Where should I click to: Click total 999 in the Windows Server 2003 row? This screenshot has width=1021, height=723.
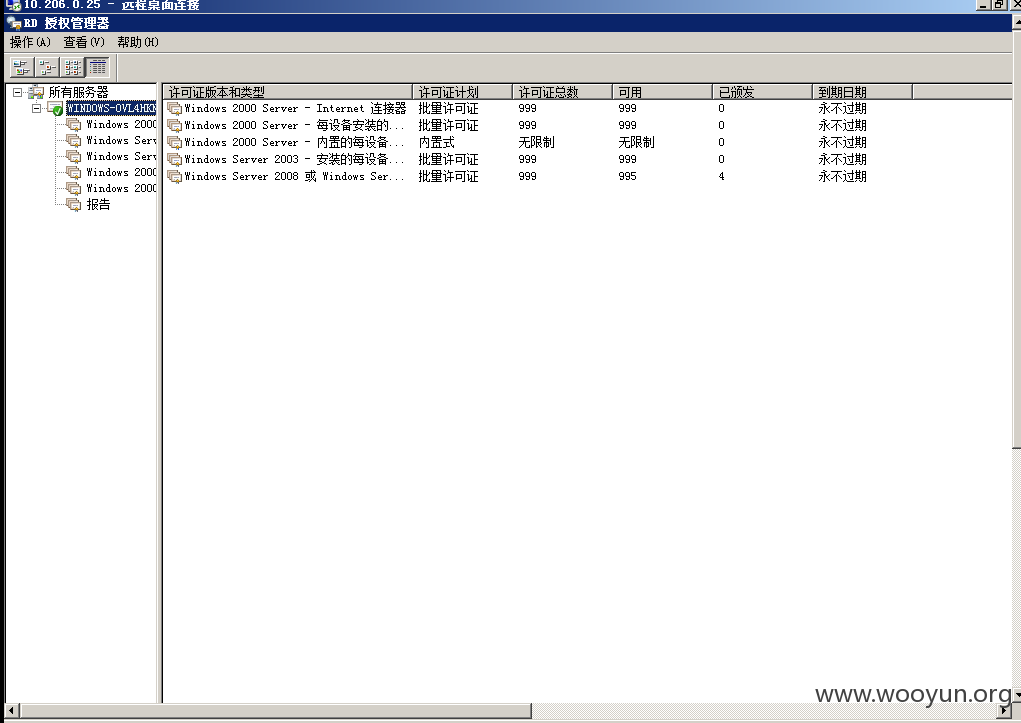point(527,159)
